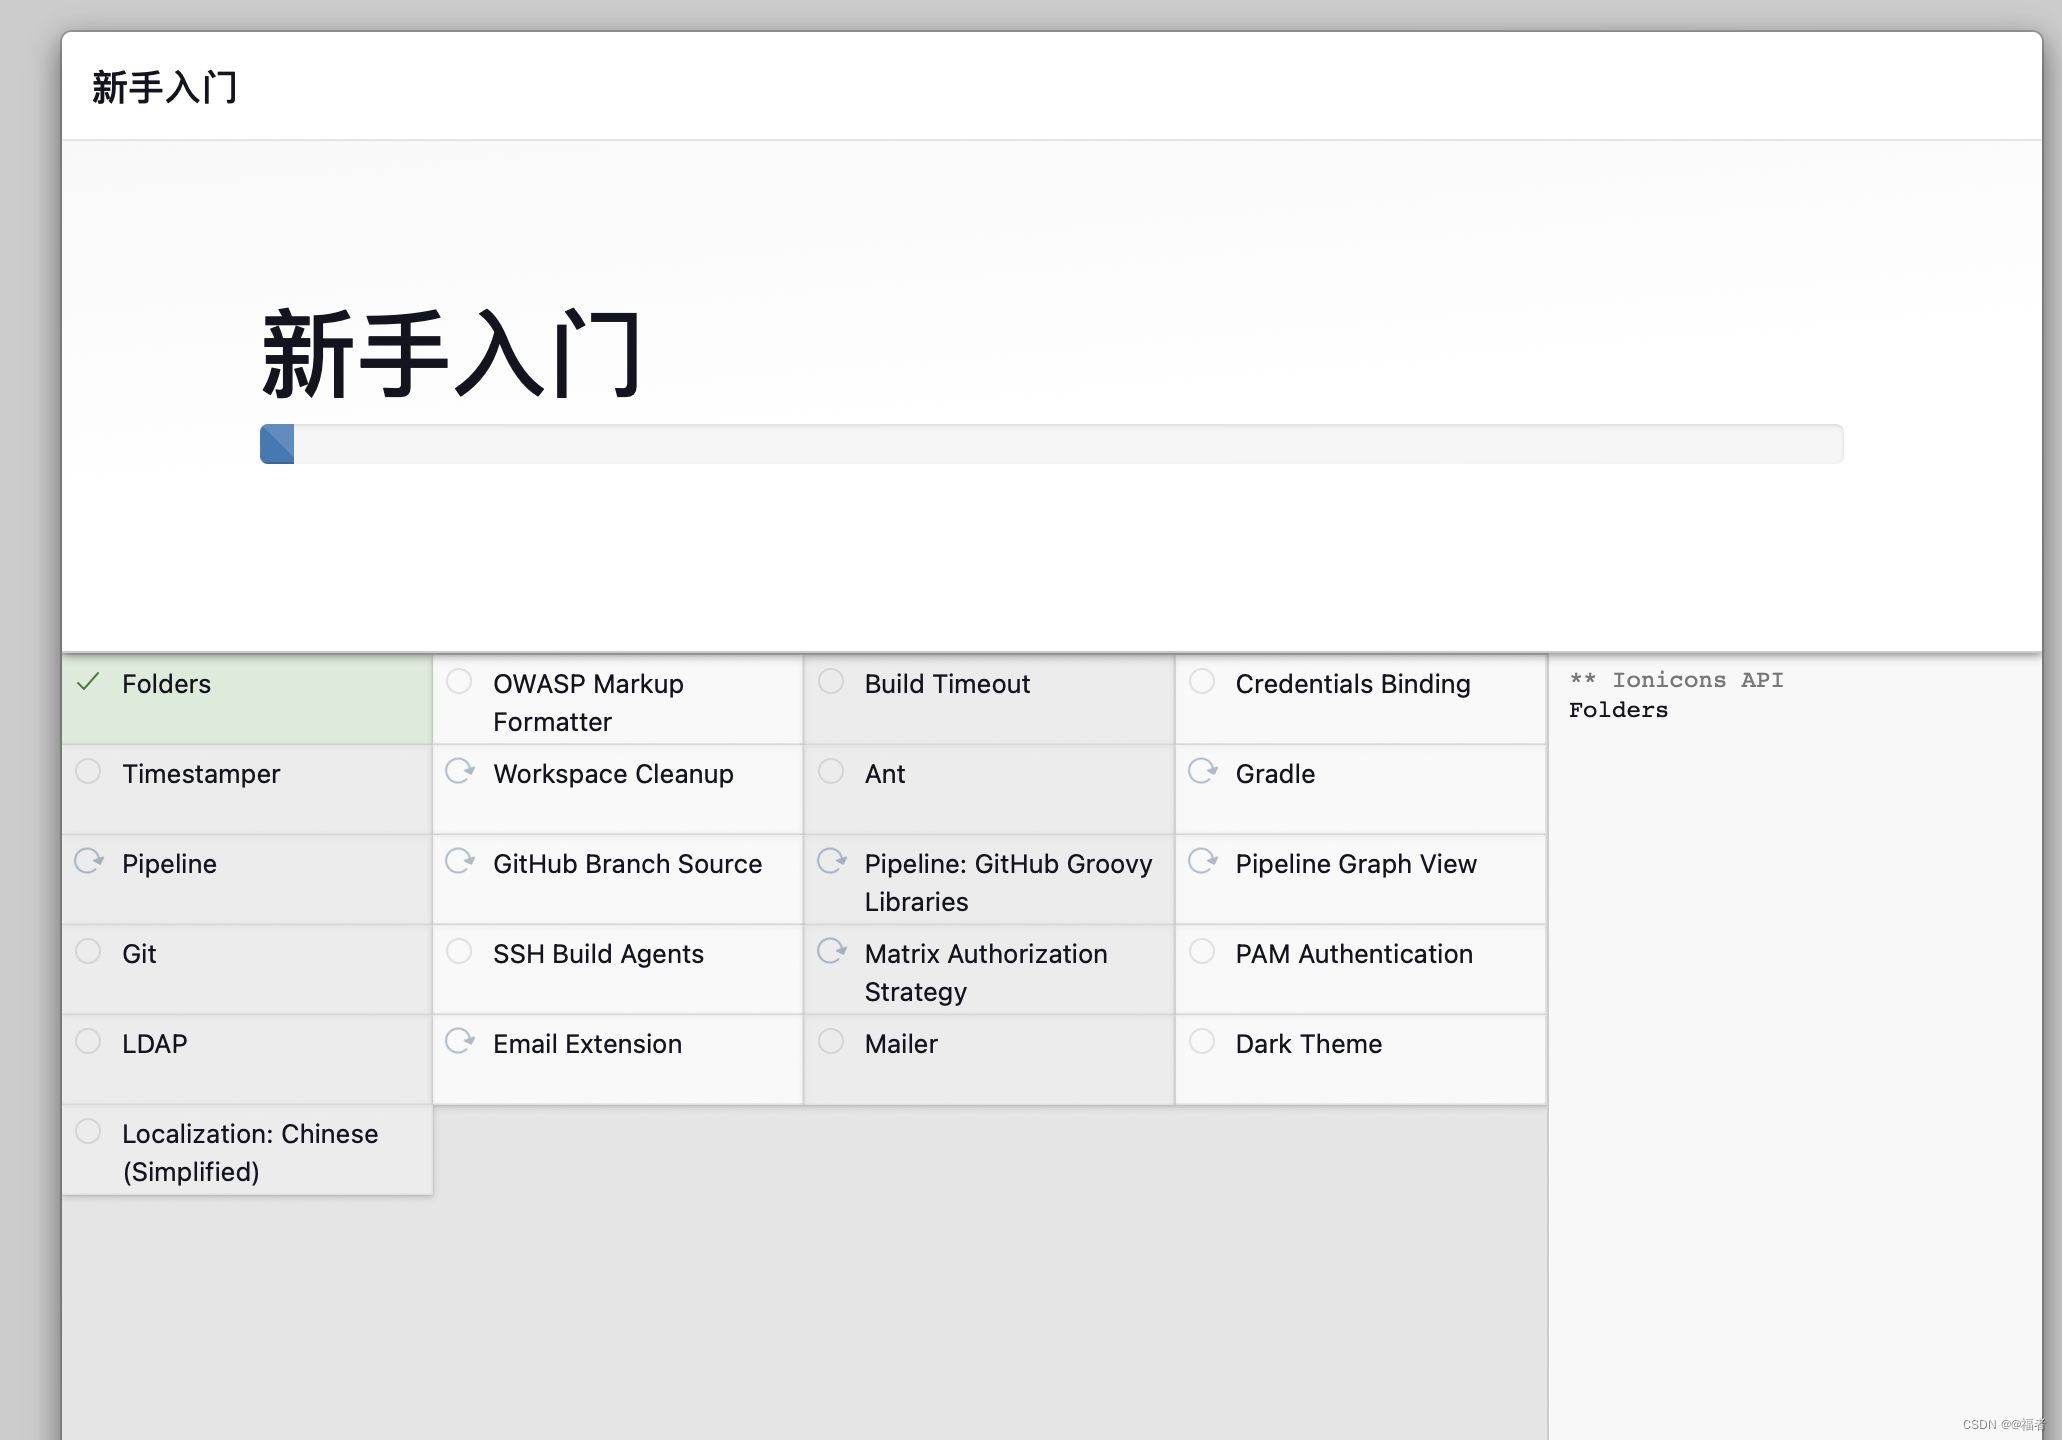This screenshot has height=1440, width=2062.
Task: Click the LDAP plugin label
Action: pos(155,1044)
